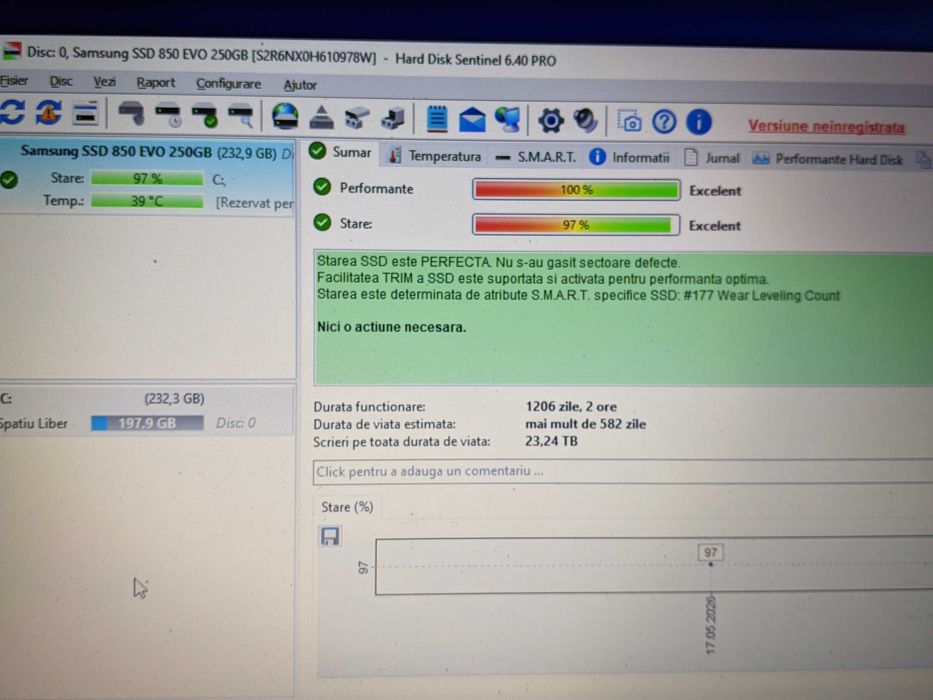Click the eject triangle toolbar icon

(321, 117)
